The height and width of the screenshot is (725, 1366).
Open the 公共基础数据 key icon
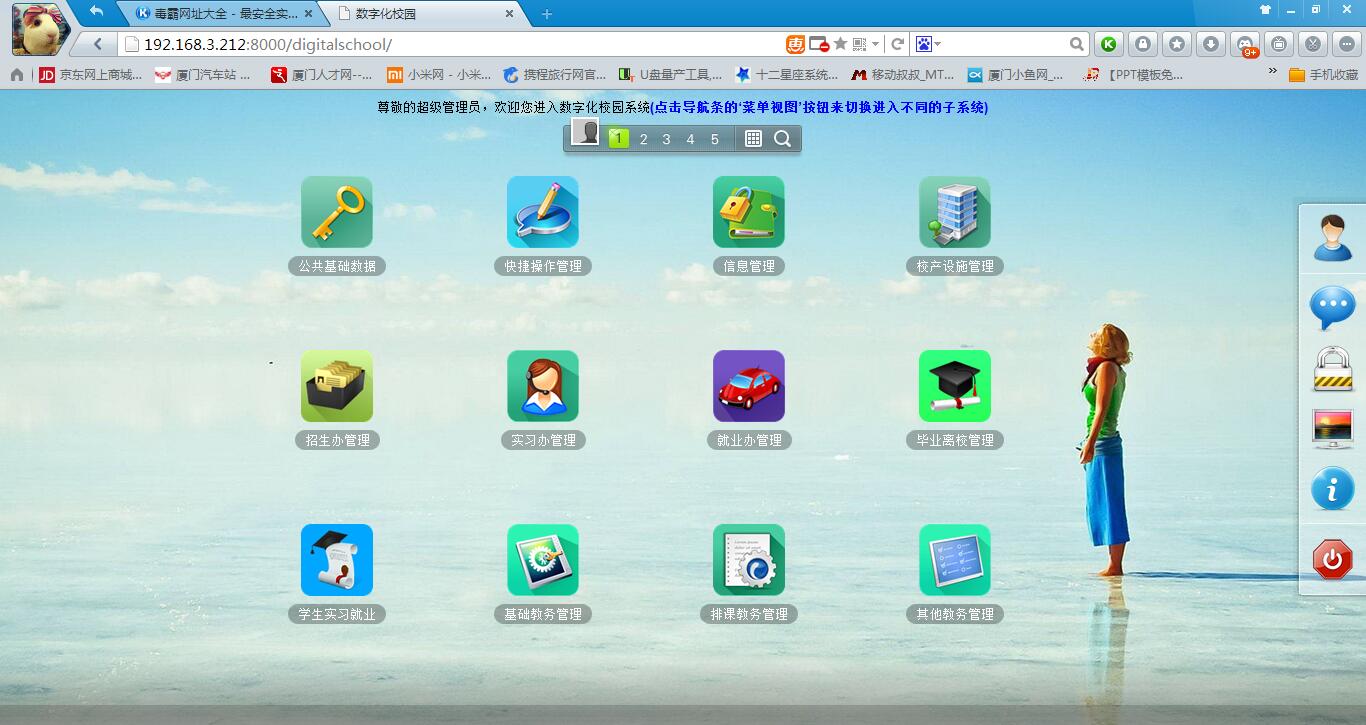pos(336,212)
